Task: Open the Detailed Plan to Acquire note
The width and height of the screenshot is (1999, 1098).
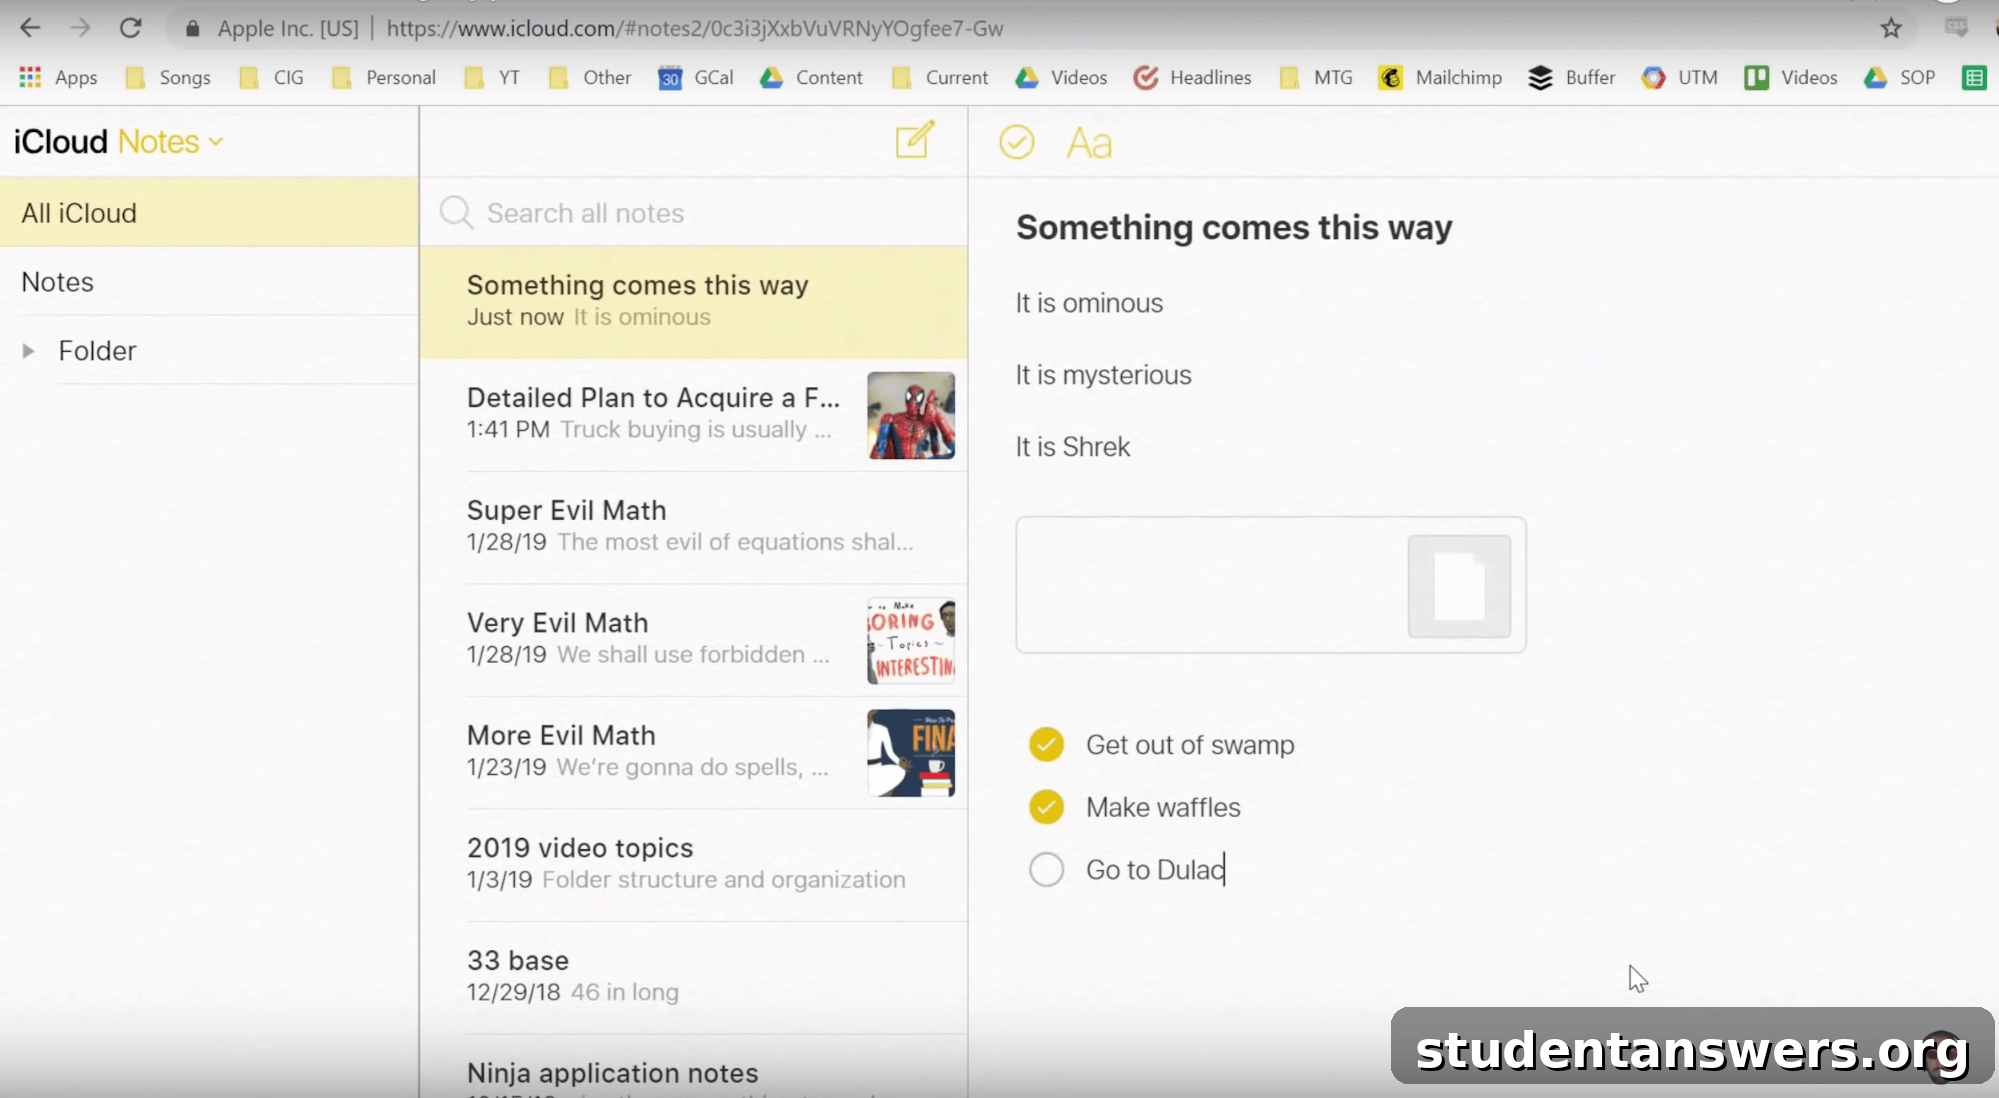Action: coord(693,414)
